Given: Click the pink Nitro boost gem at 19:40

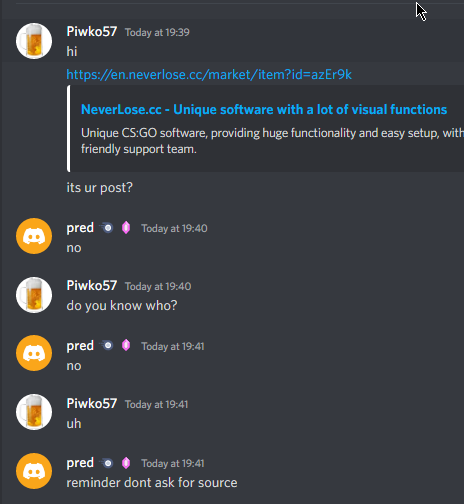Looking at the screenshot, I should click(126, 228).
